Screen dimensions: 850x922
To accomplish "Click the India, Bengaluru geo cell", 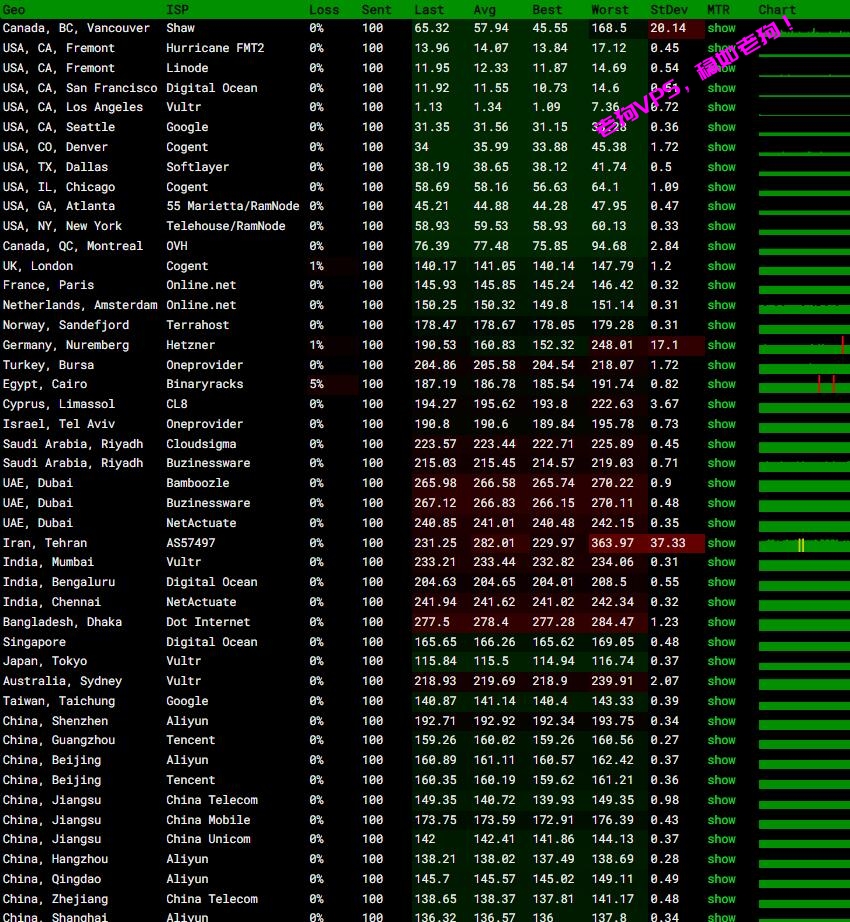I will 59,582.
